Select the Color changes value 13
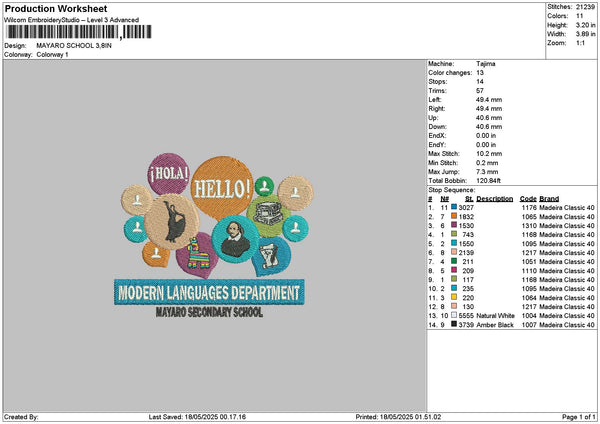Viewport: 600px width, 424px height. [480, 73]
